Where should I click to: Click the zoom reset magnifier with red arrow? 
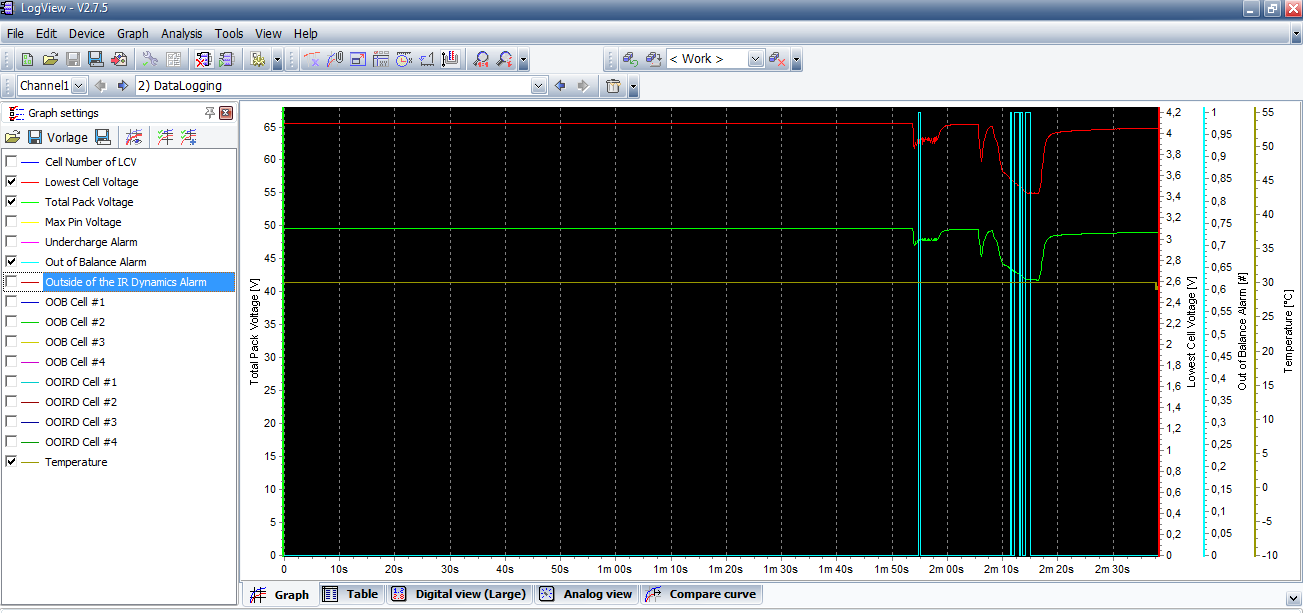pyautogui.click(x=505, y=59)
